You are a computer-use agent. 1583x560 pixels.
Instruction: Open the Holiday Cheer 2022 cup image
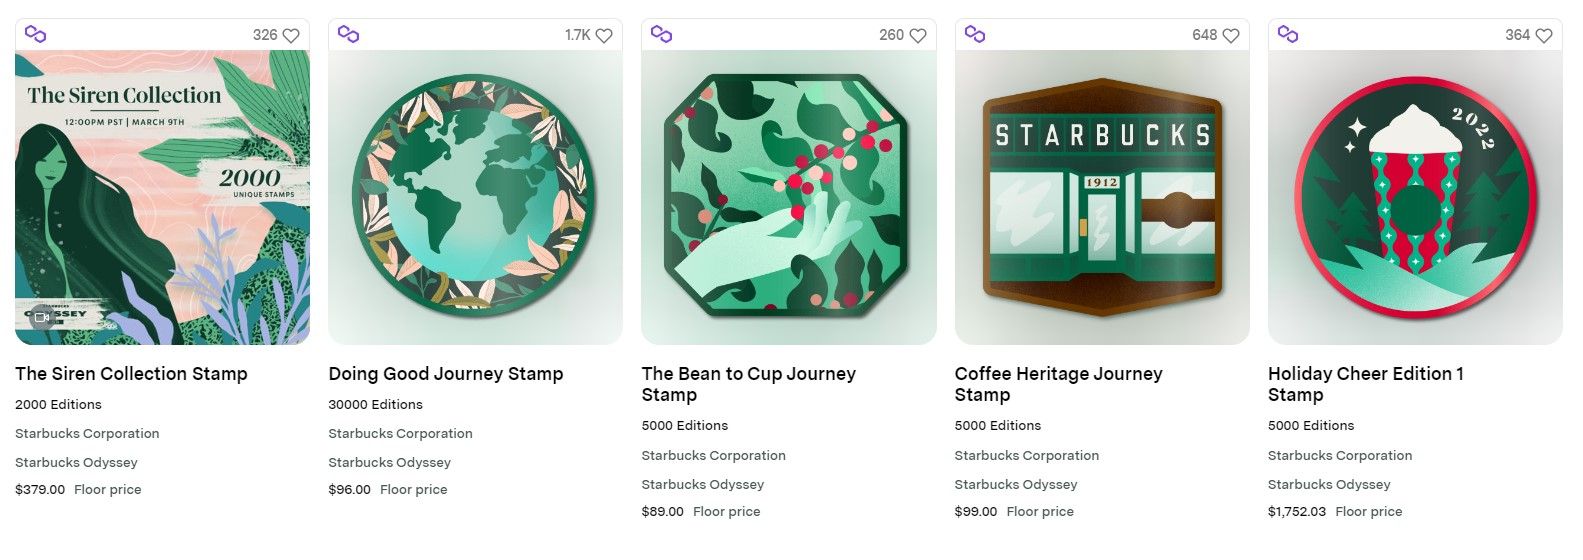point(1415,197)
